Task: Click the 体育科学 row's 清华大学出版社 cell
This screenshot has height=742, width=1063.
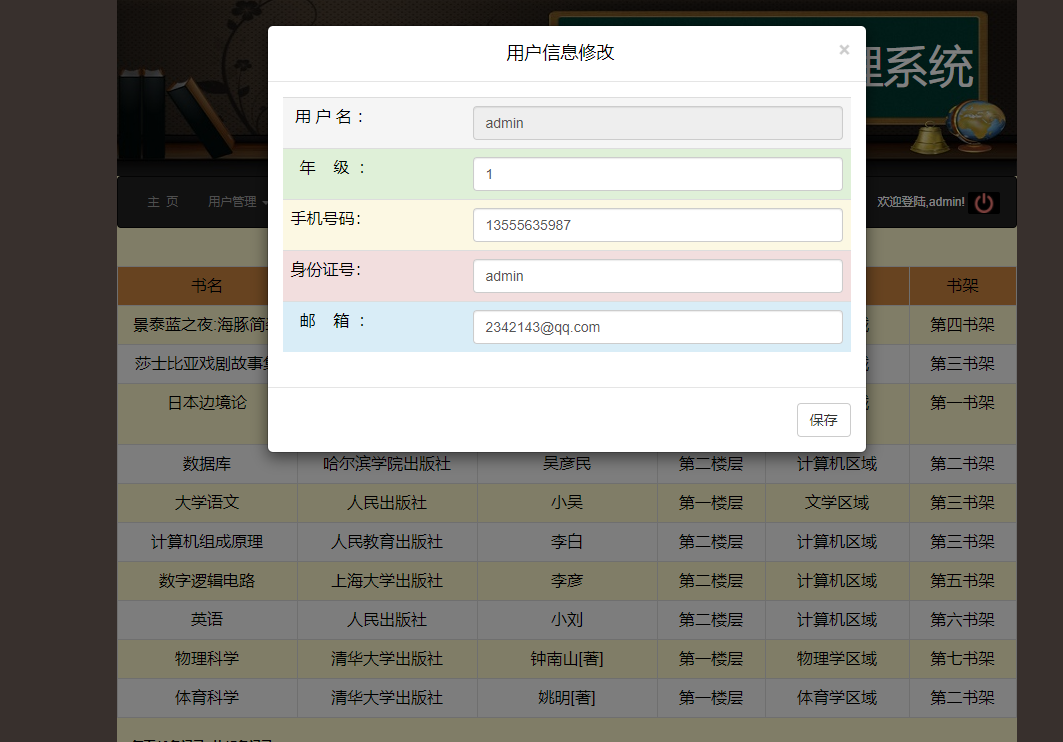Action: 387,697
